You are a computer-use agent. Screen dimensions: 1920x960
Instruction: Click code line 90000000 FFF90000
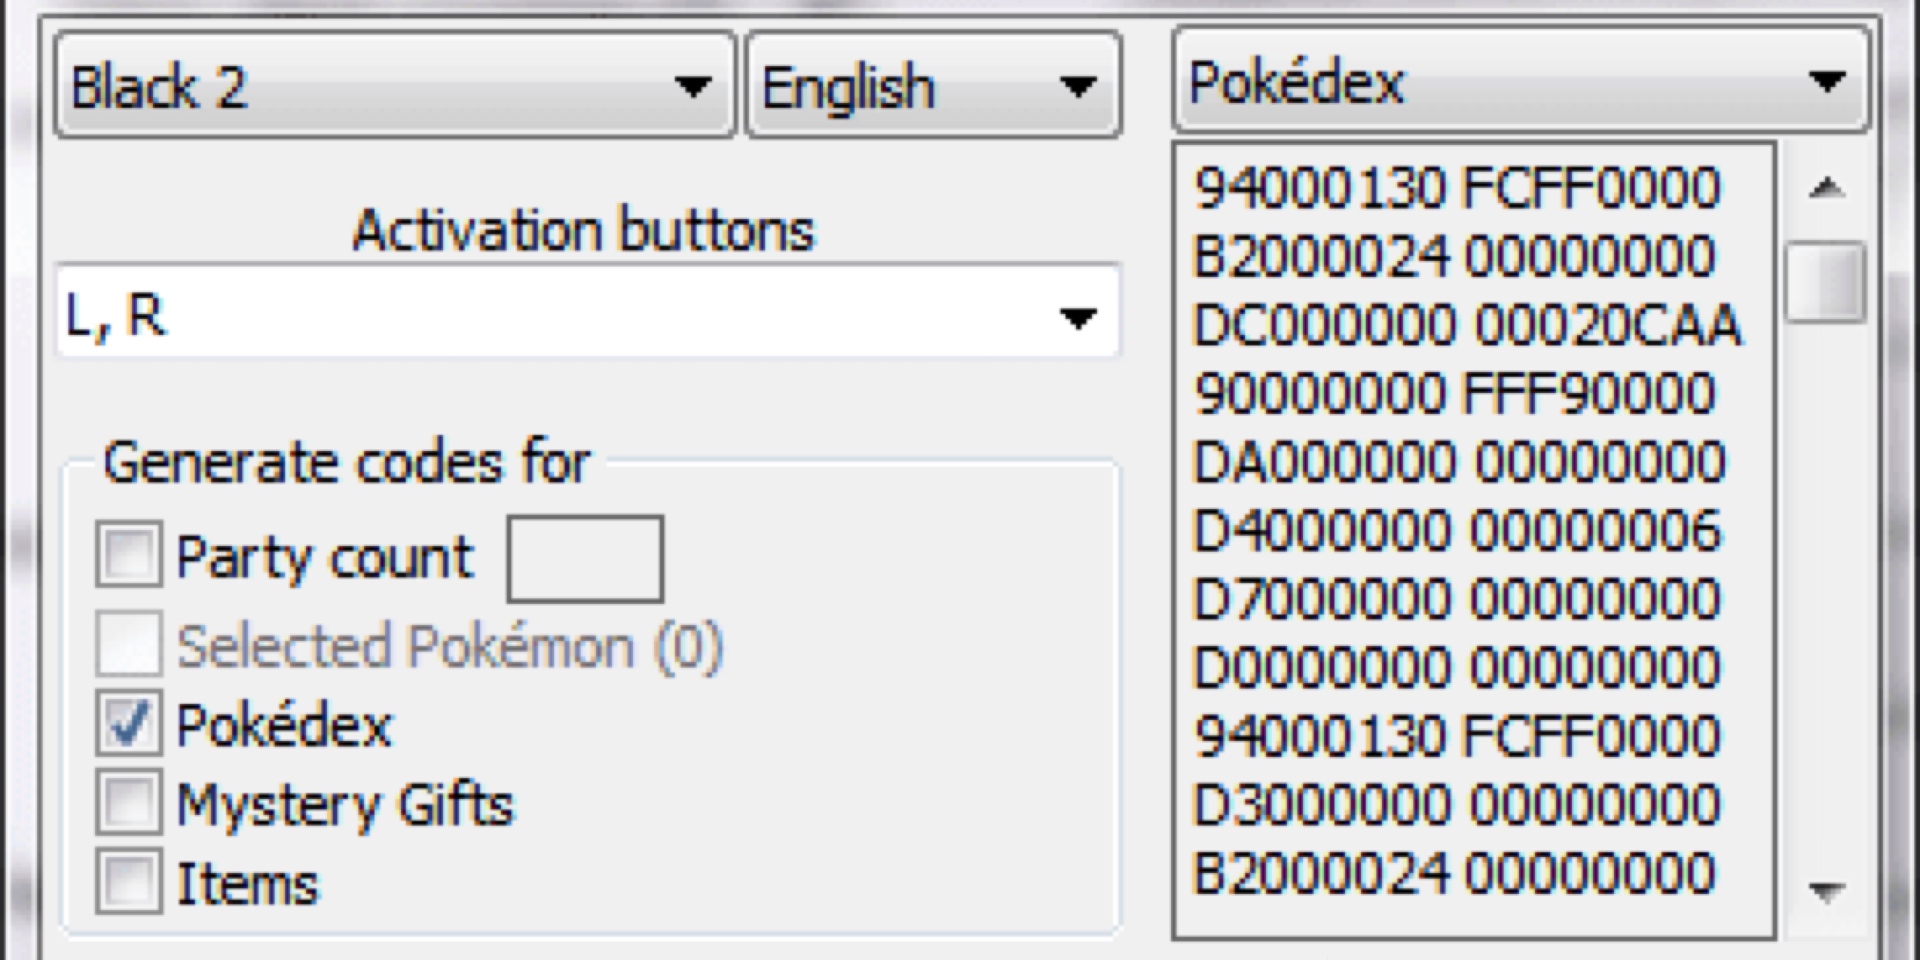click(1455, 394)
